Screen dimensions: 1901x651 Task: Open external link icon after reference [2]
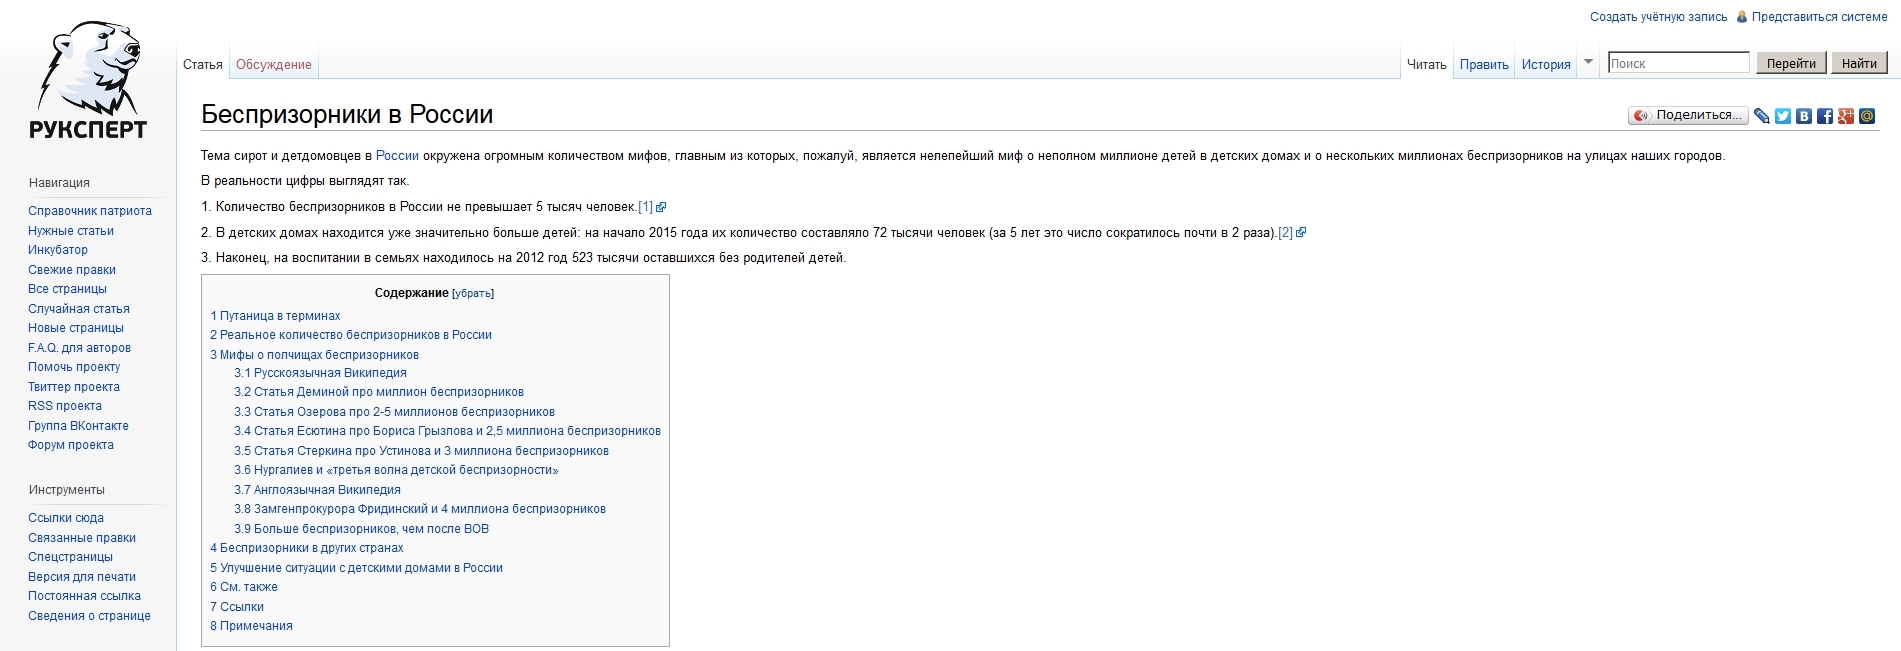coord(1301,233)
